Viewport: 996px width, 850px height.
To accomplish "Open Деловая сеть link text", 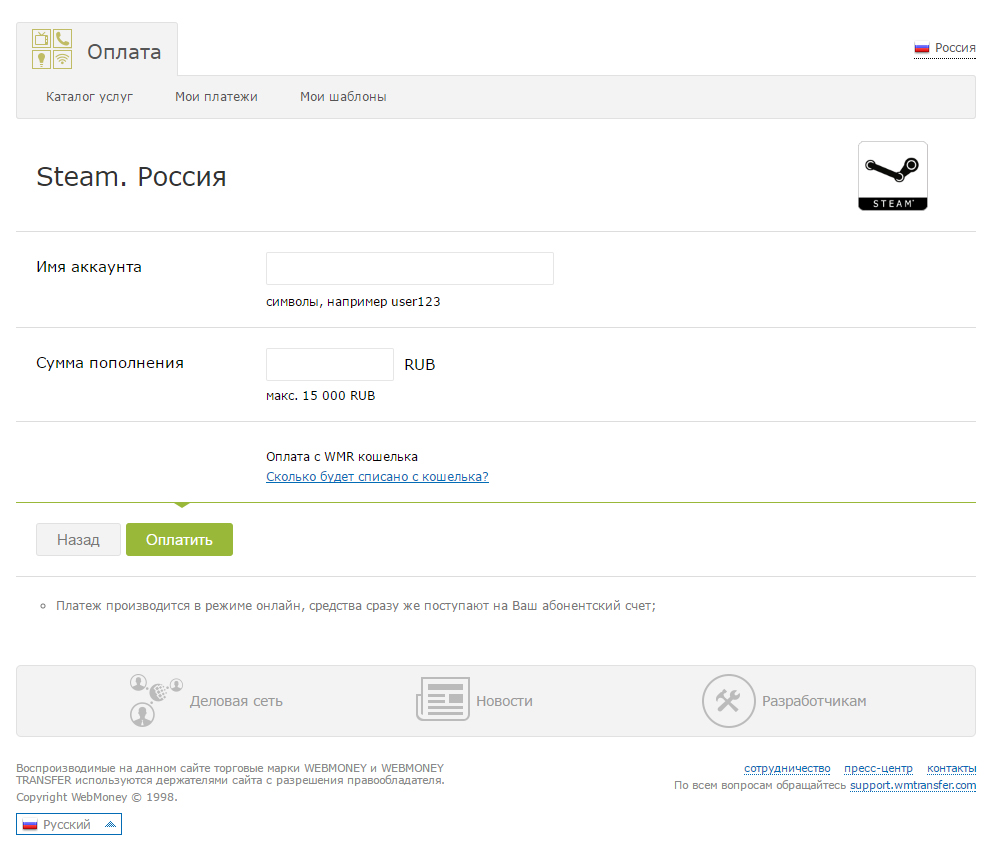I will [236, 701].
